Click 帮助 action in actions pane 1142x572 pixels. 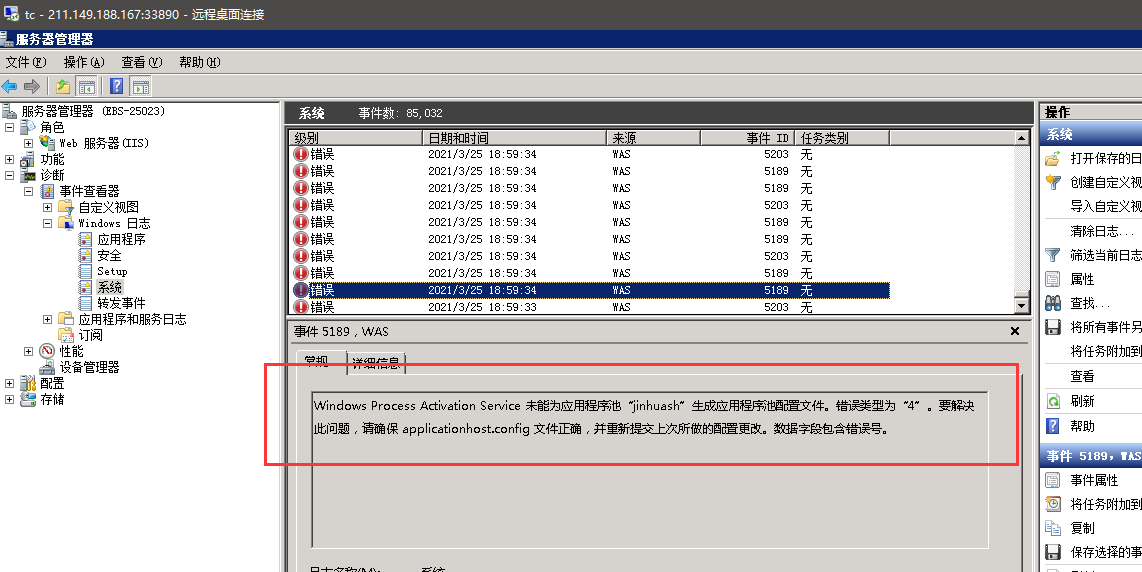click(1082, 426)
